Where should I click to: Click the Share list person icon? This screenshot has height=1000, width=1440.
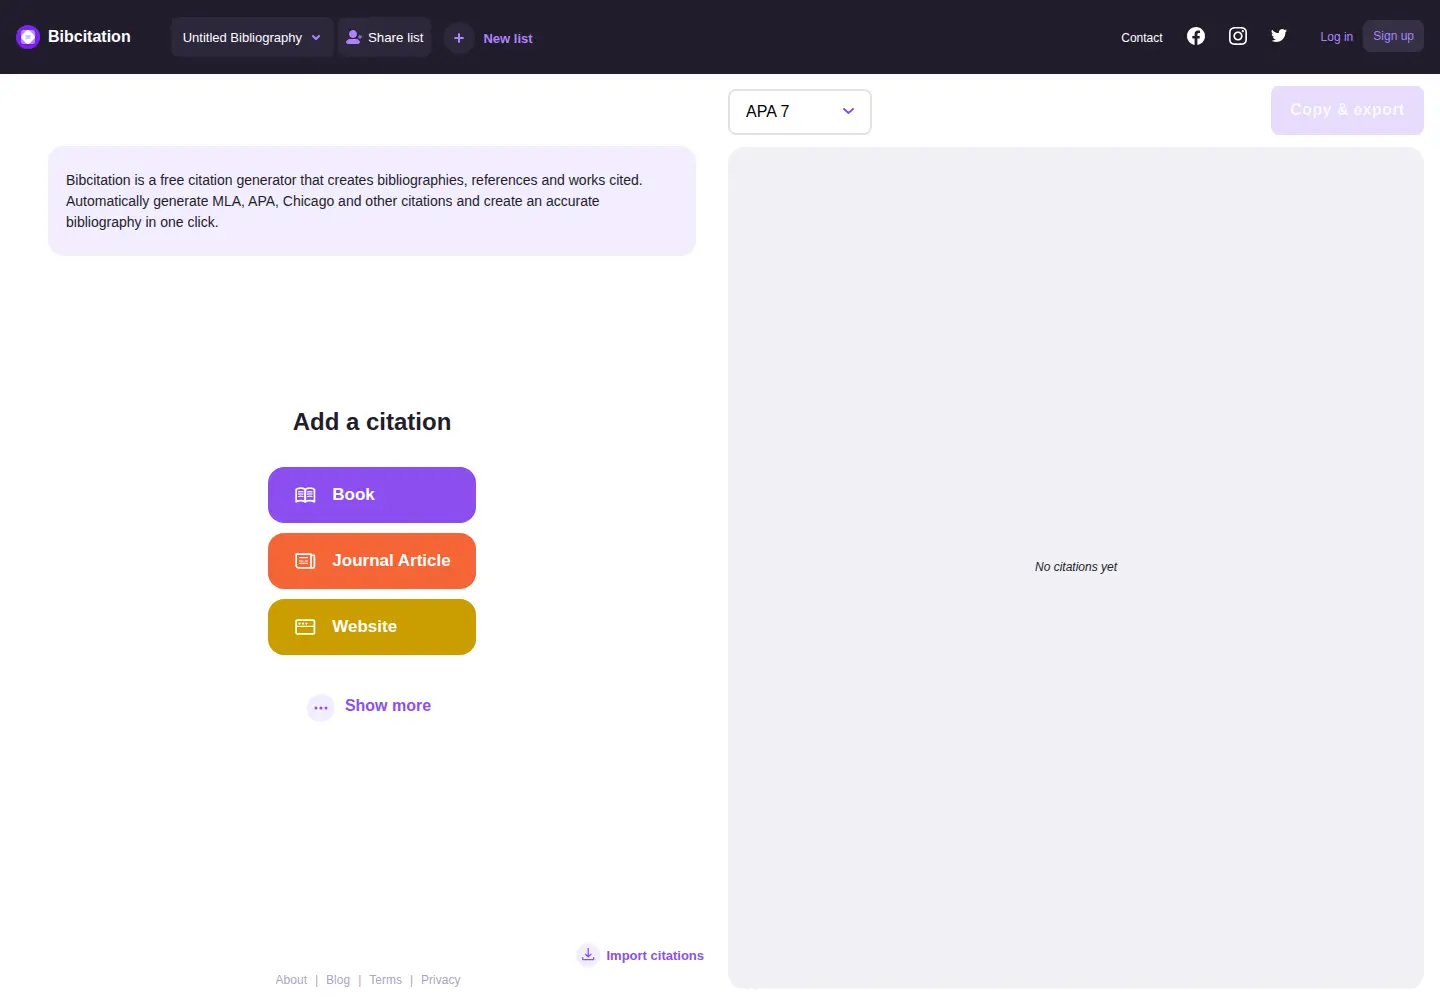(x=354, y=37)
